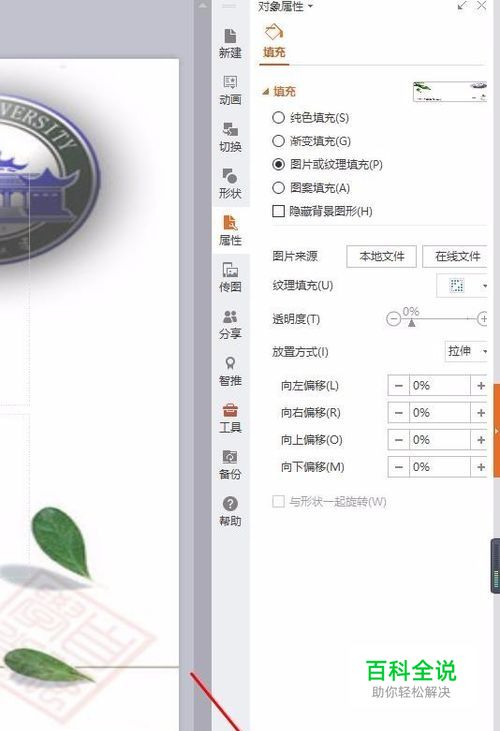
Task: Click the 本地文件 button
Action: (x=381, y=256)
